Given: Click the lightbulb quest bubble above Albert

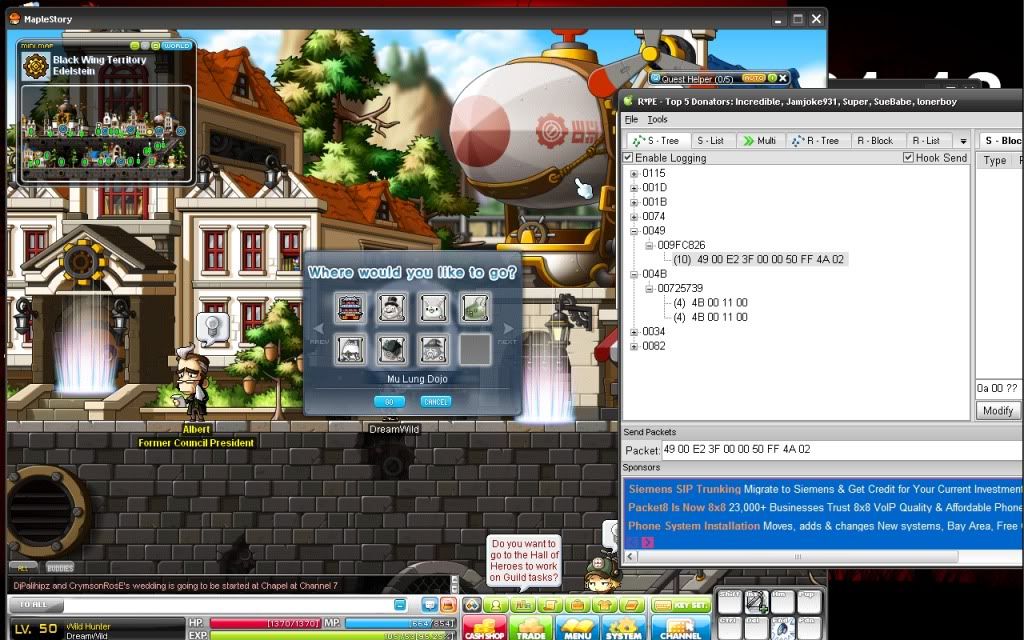Looking at the screenshot, I should (212, 329).
